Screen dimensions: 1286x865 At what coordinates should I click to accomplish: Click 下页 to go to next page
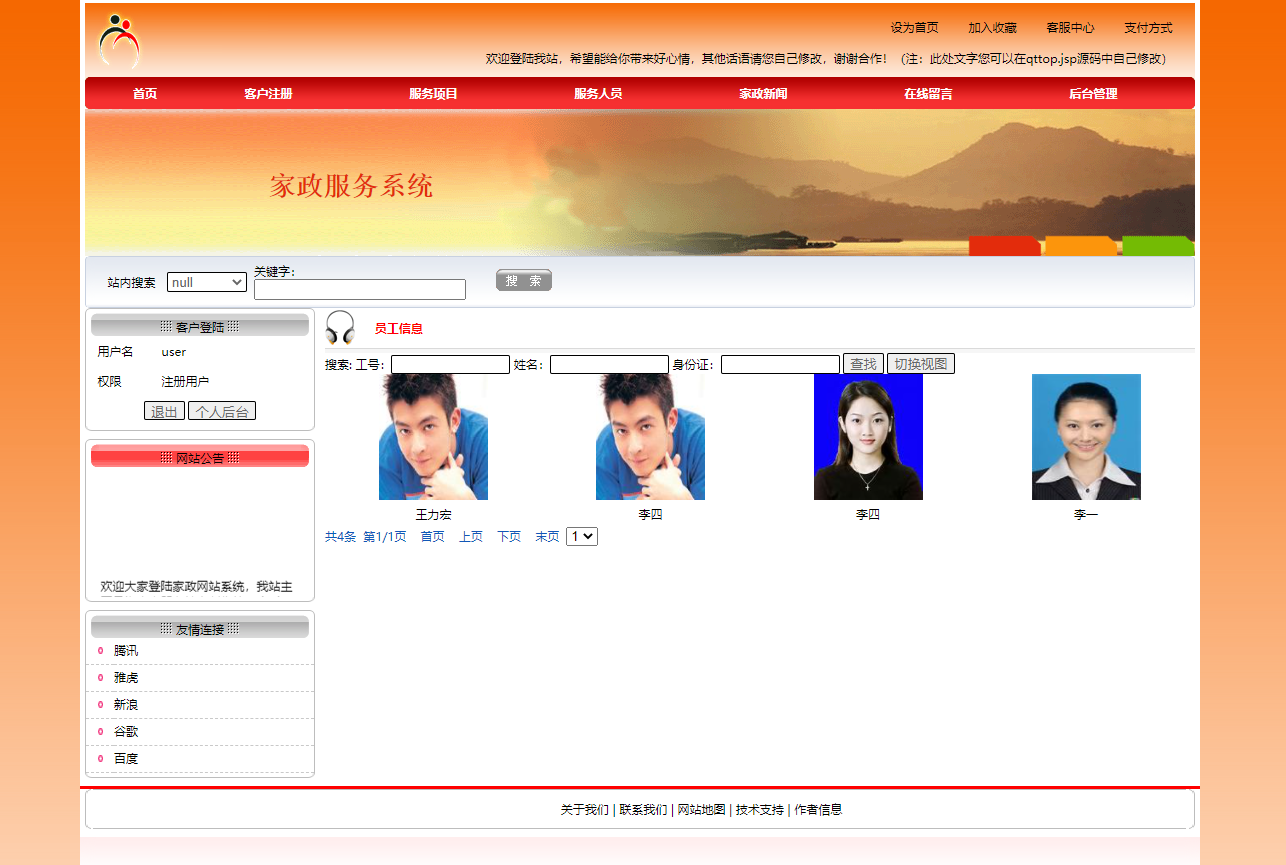(x=509, y=536)
